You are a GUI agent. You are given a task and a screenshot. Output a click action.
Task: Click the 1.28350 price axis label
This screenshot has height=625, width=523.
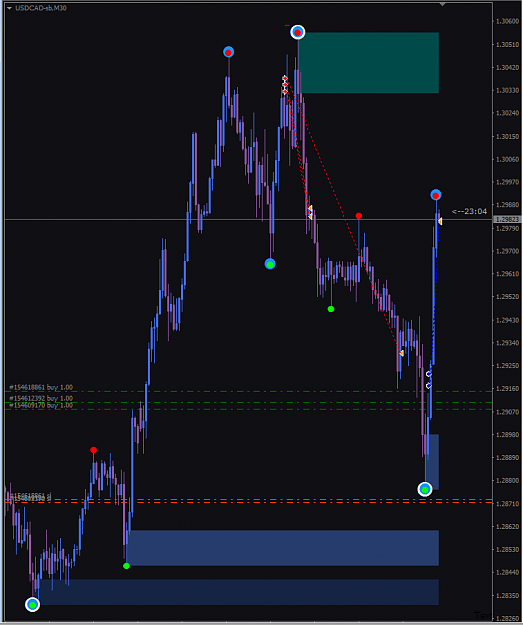click(507, 596)
